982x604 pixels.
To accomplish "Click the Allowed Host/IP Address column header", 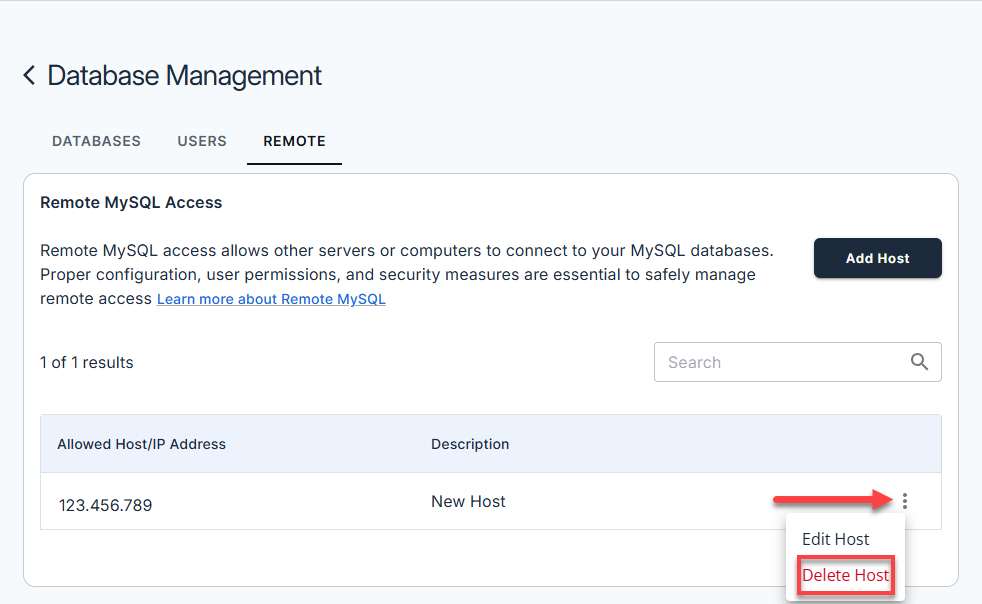I will tap(142, 444).
